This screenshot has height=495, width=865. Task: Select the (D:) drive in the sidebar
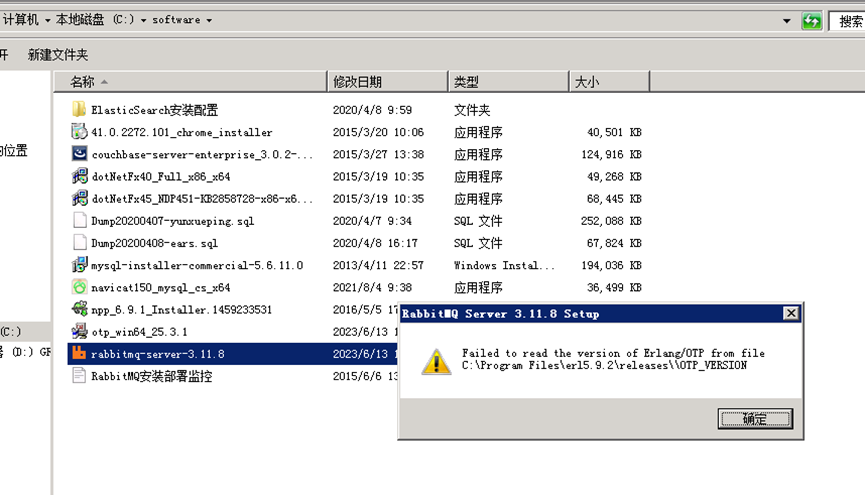coord(25,352)
